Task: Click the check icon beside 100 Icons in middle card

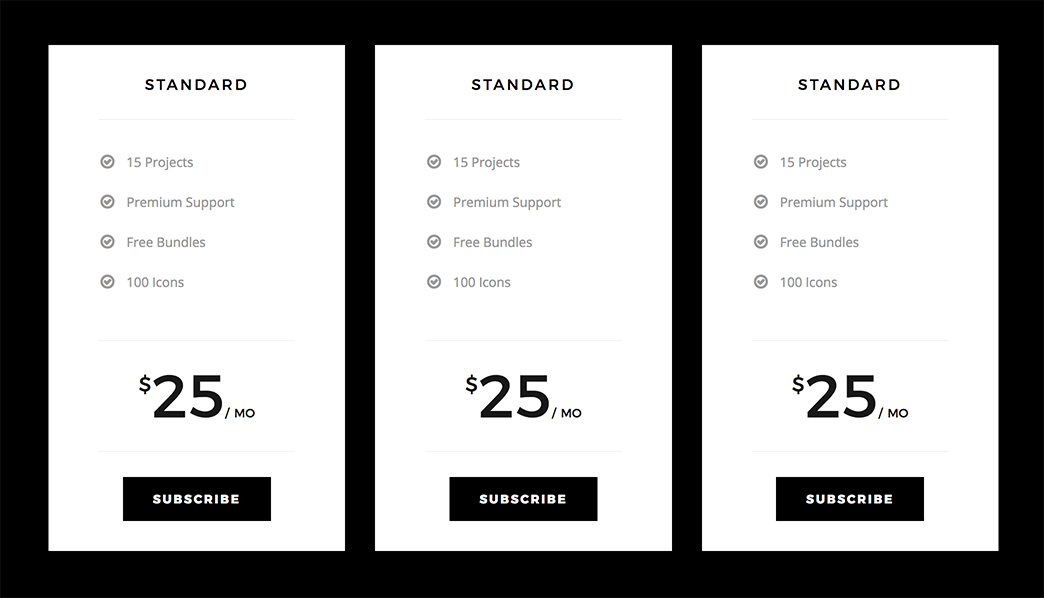Action: point(434,282)
